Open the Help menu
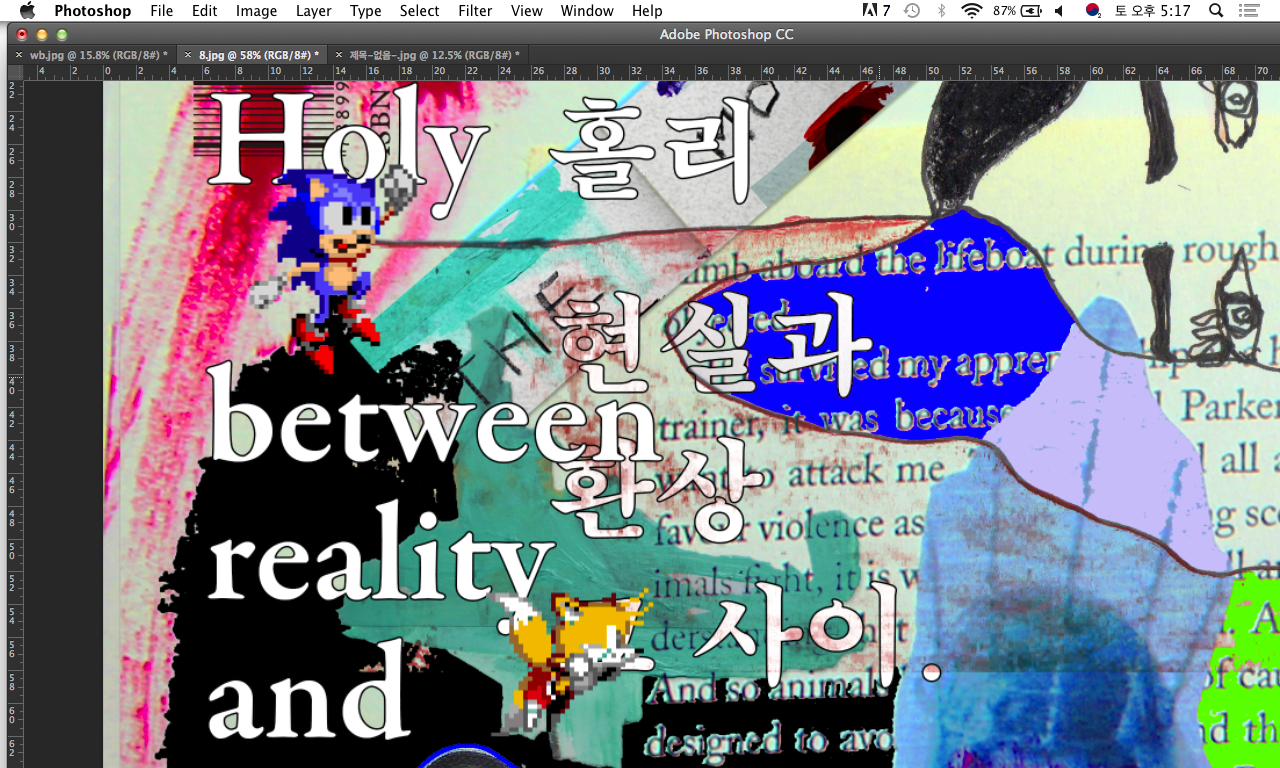The width and height of the screenshot is (1280, 768). click(x=647, y=11)
